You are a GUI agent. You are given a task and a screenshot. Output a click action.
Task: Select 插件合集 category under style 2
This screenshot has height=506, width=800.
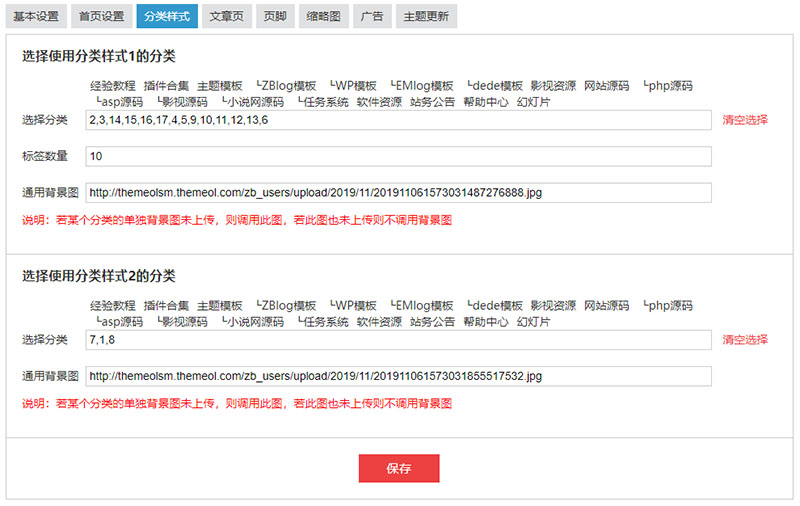166,306
